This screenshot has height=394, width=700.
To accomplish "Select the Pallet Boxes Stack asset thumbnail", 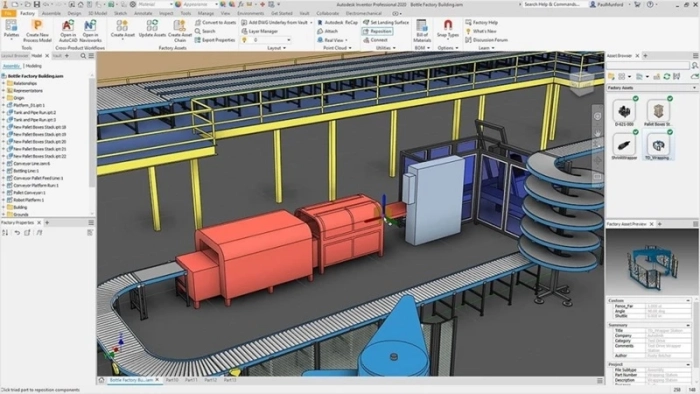I will (658, 112).
